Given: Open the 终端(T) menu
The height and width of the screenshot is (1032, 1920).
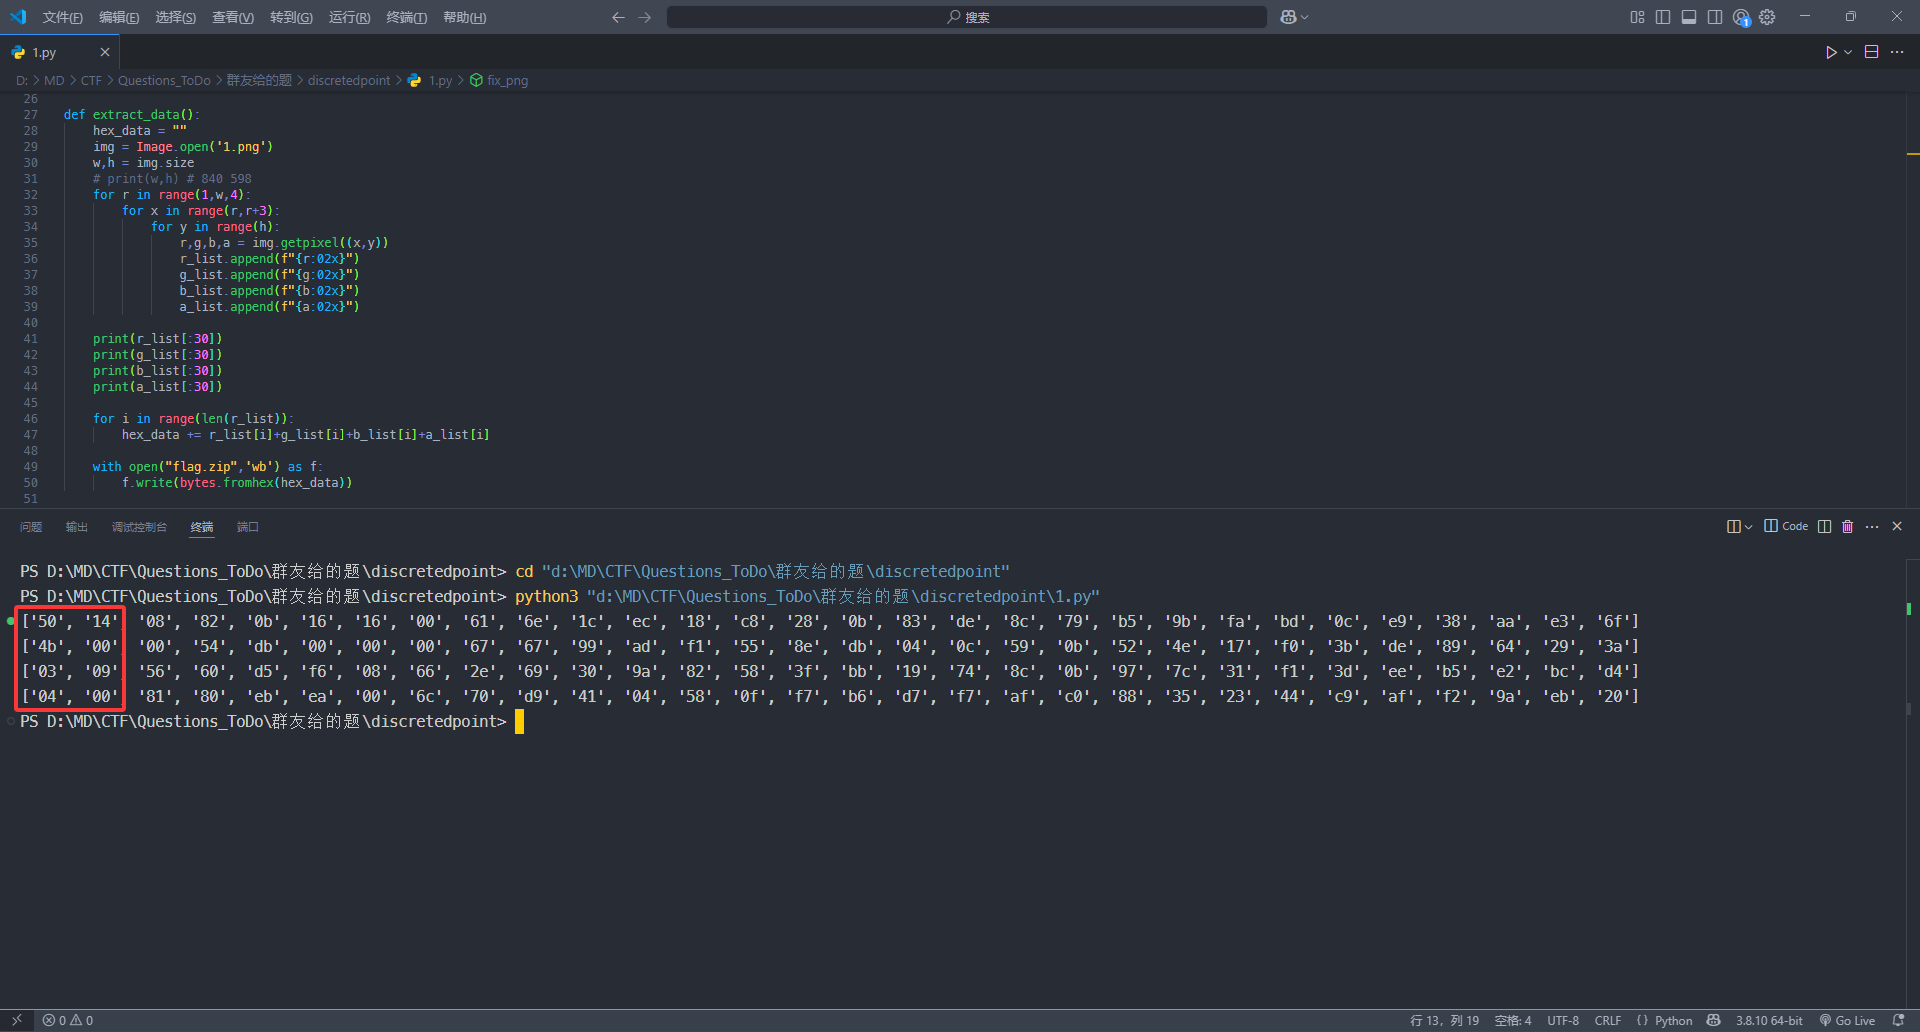Looking at the screenshot, I should (406, 17).
